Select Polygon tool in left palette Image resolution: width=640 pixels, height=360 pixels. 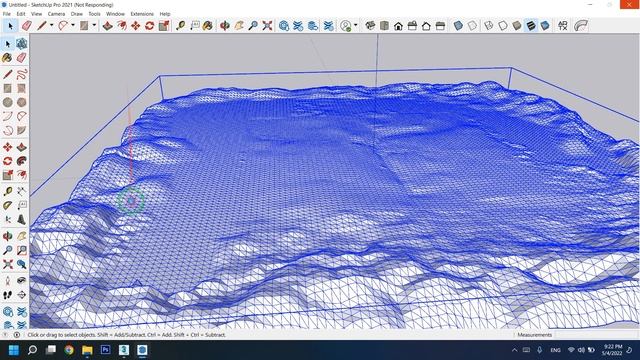pos(22,102)
